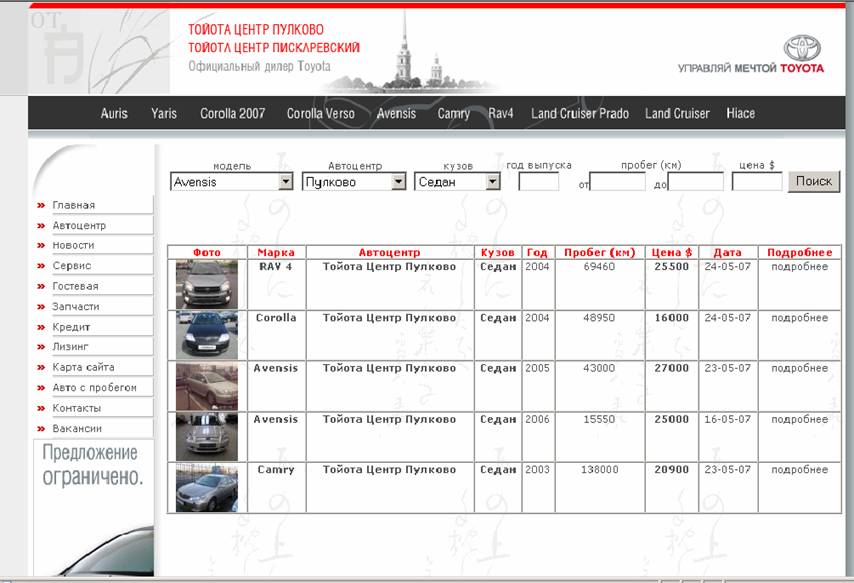854x583 pixels.
Task: Click подробнее for the 25000 Avensis row
Action: (800, 420)
